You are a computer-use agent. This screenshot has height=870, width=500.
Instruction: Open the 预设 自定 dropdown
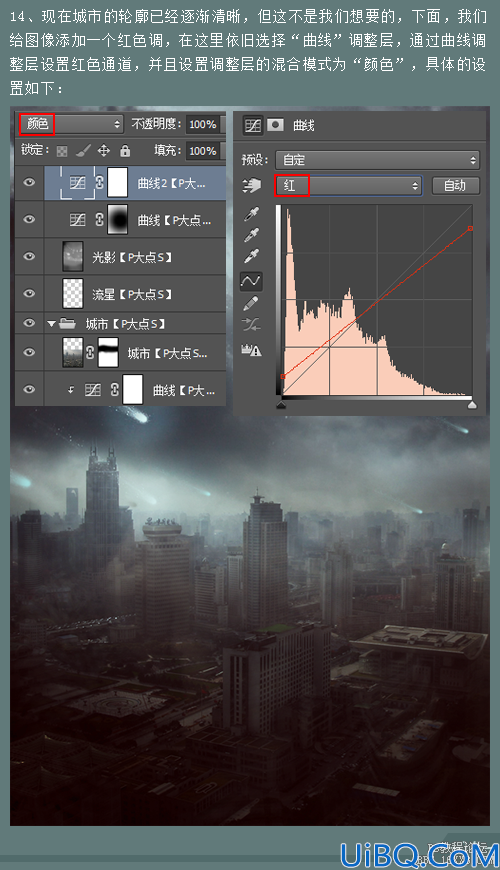377,160
